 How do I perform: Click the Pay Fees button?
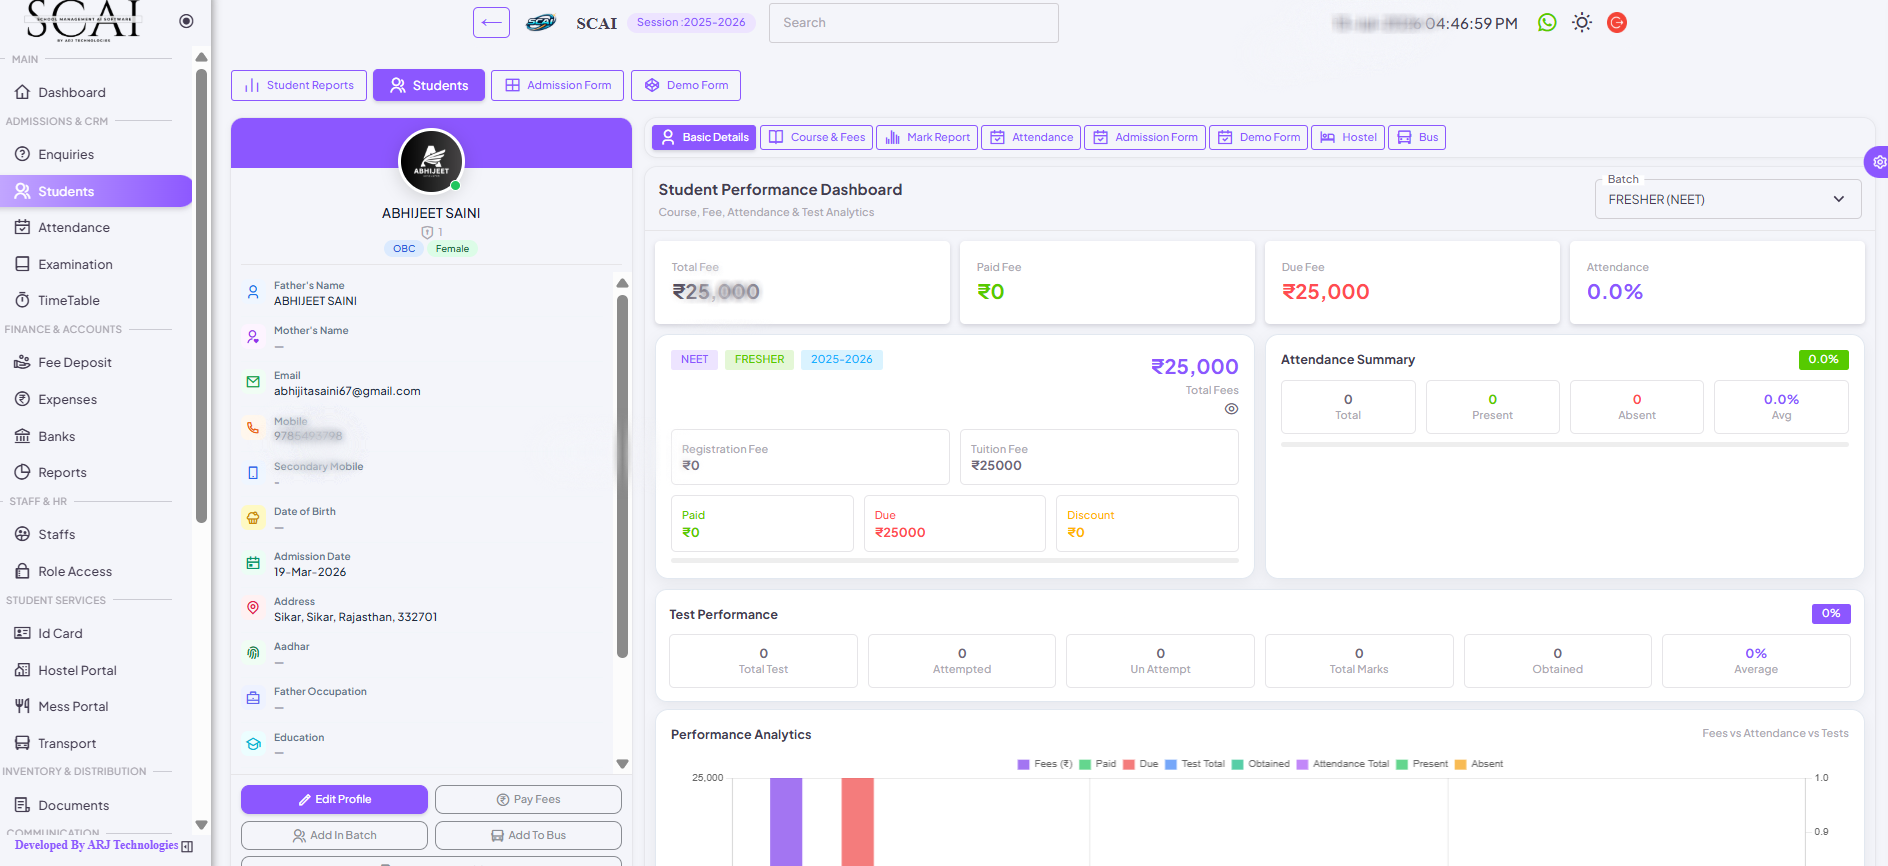point(528,799)
